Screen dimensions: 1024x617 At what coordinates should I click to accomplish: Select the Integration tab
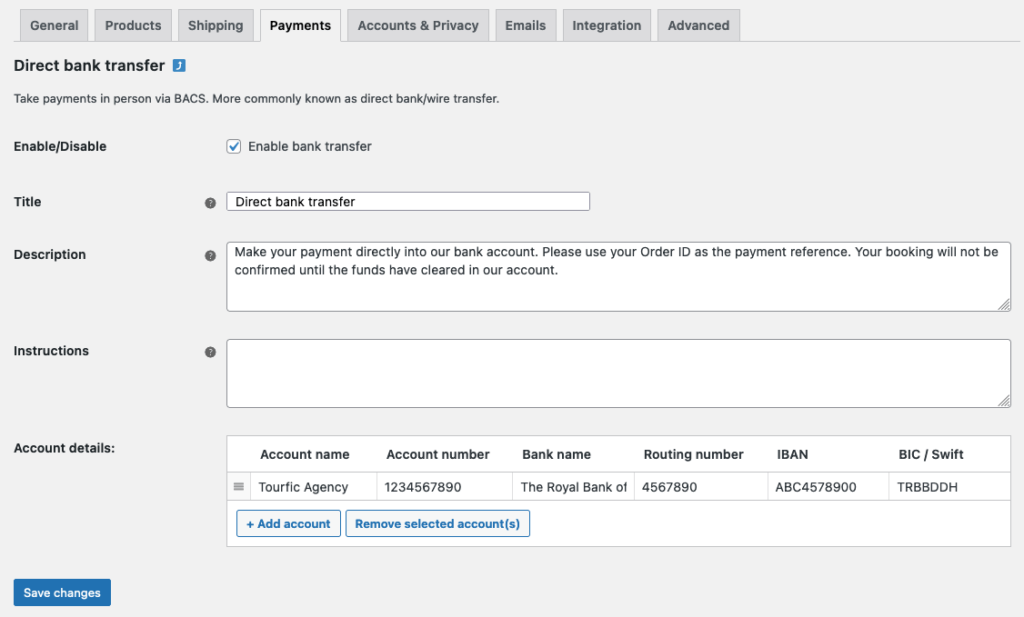coord(606,25)
